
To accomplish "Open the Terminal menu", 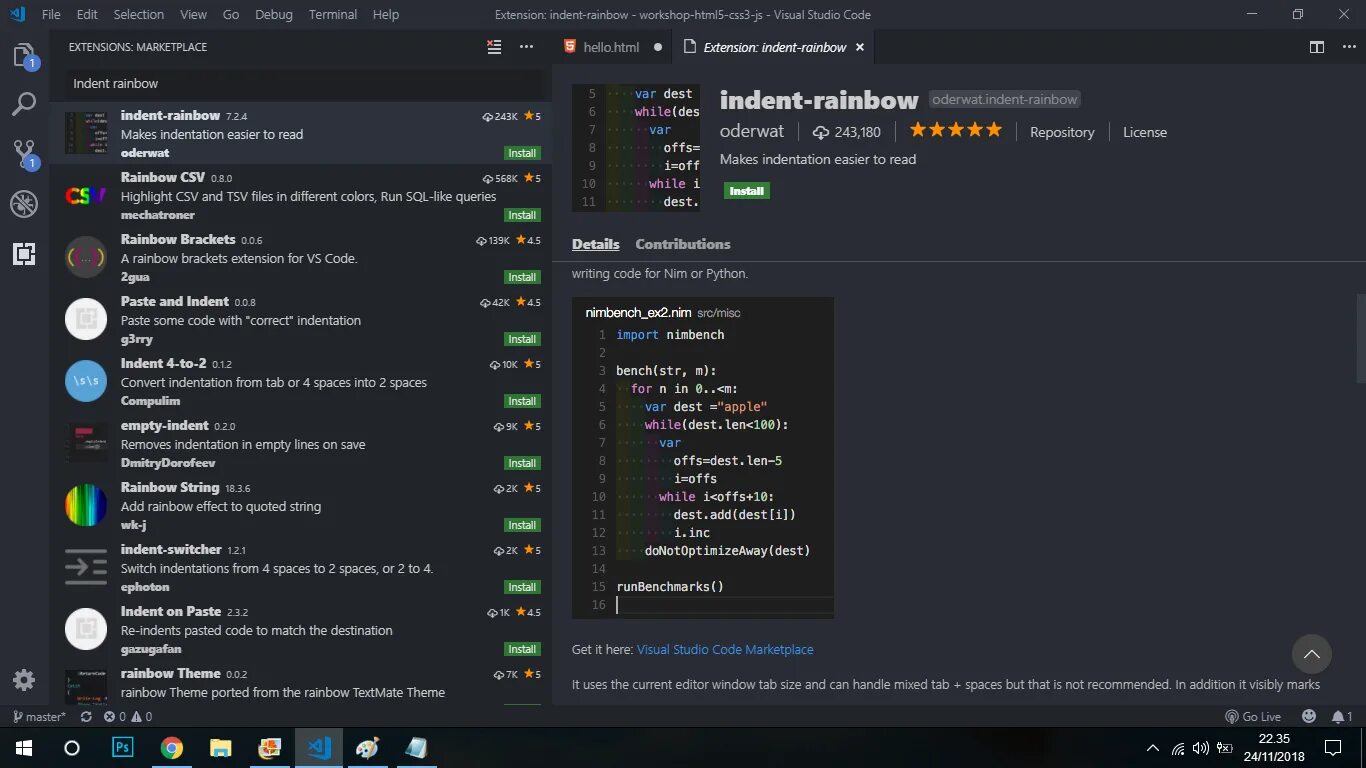I will 333,14.
